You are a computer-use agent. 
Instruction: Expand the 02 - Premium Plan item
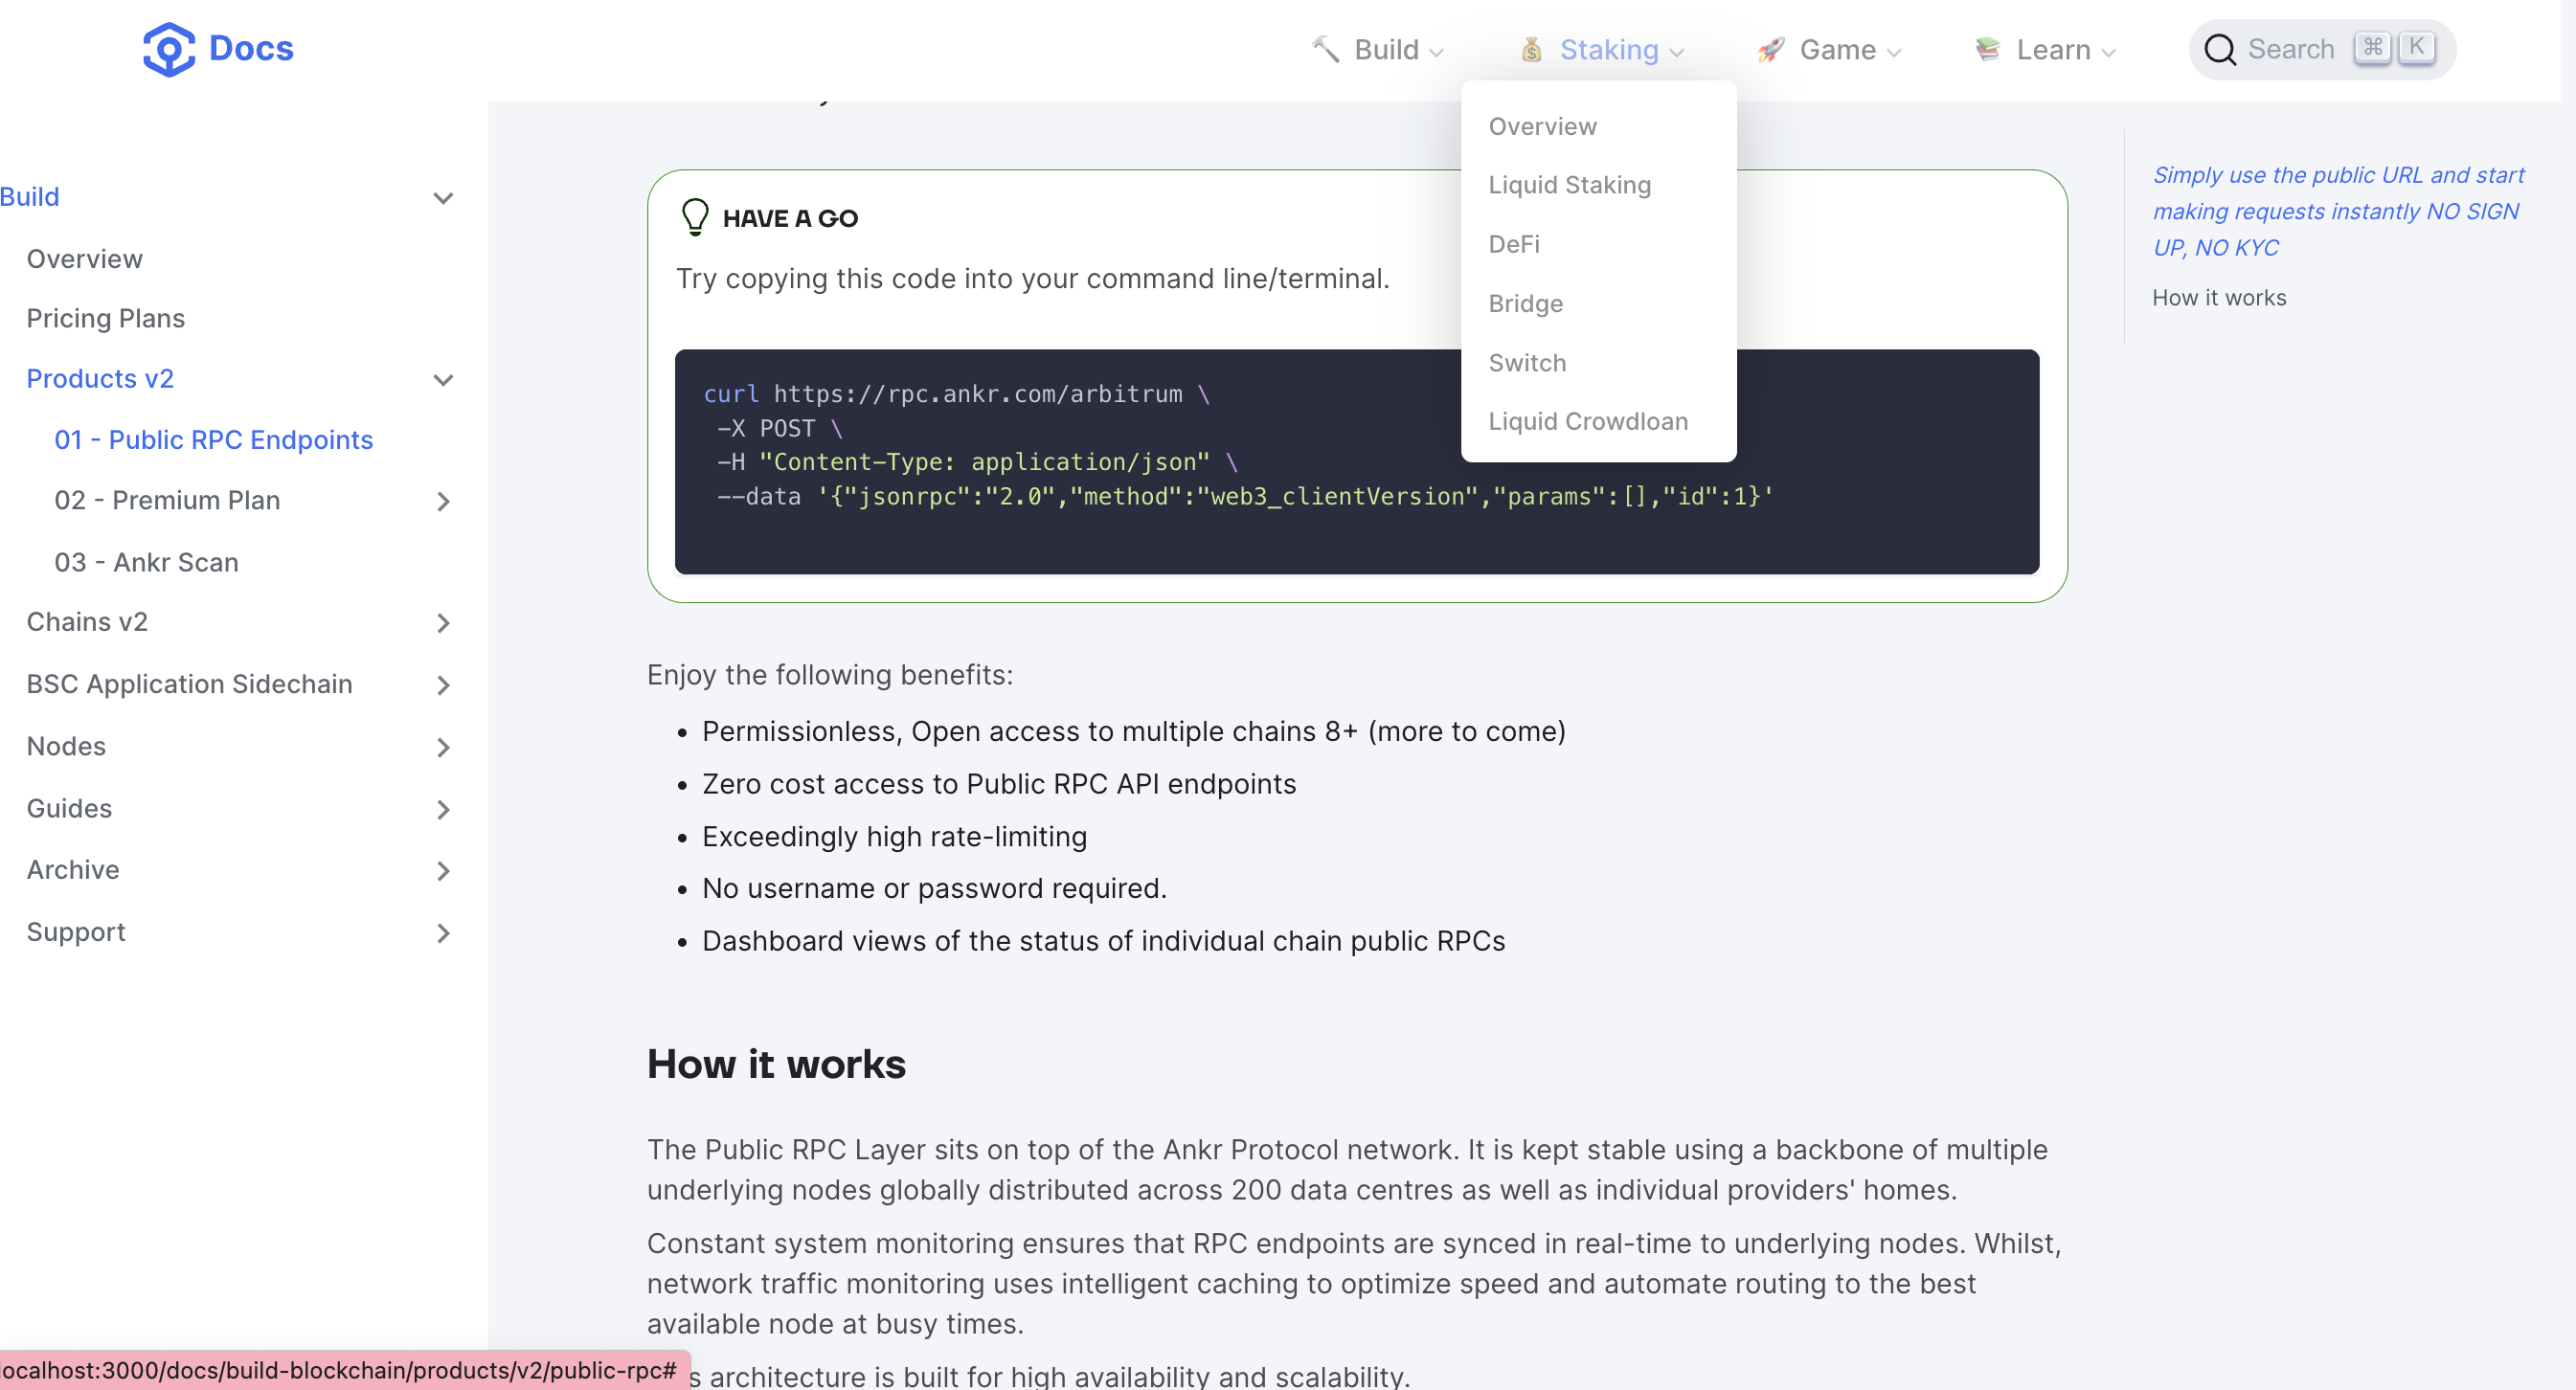443,502
